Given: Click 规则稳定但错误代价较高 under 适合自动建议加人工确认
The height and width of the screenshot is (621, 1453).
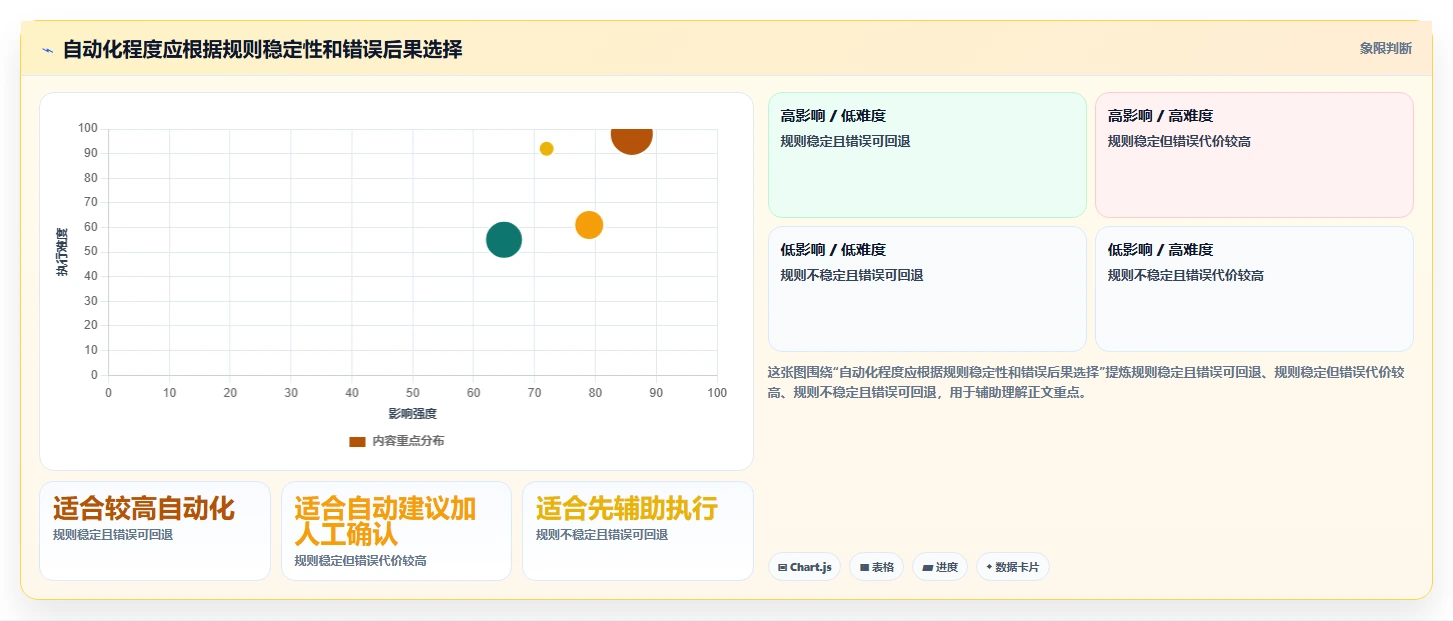Looking at the screenshot, I should [x=360, y=561].
